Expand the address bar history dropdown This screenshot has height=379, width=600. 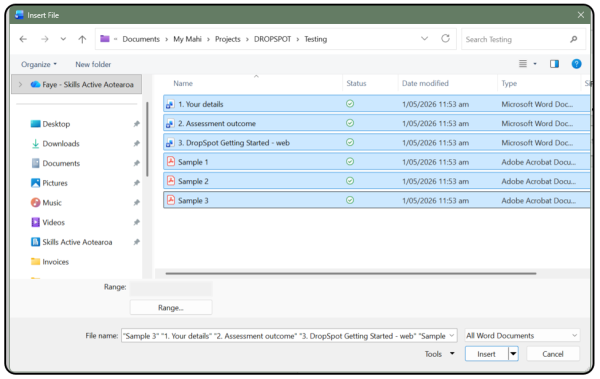coord(424,39)
